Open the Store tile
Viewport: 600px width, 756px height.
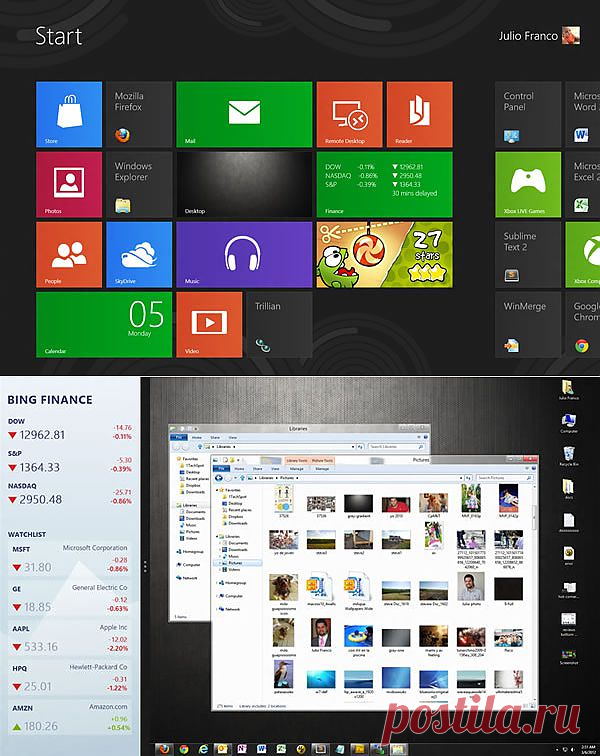click(69, 114)
